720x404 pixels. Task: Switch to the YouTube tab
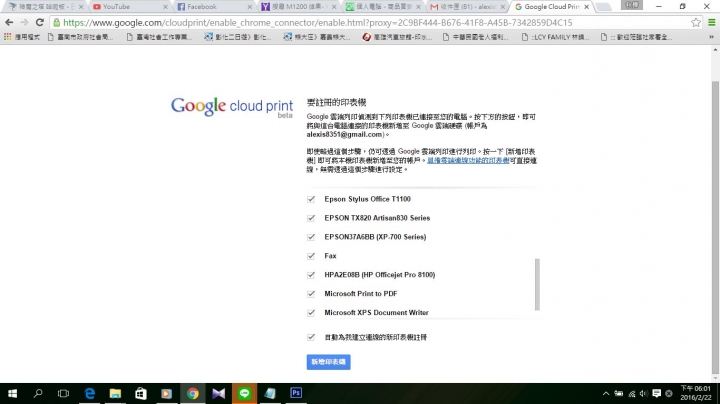pos(129,6)
